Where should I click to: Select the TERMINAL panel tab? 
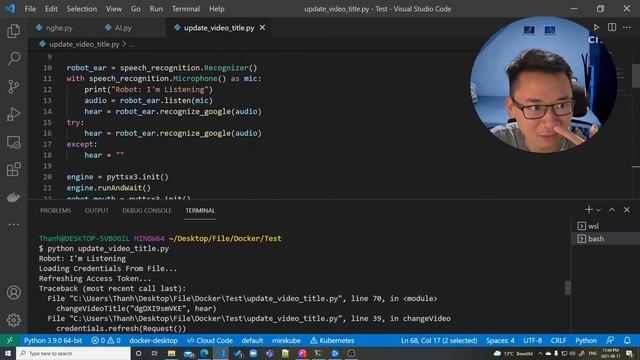[200, 211]
